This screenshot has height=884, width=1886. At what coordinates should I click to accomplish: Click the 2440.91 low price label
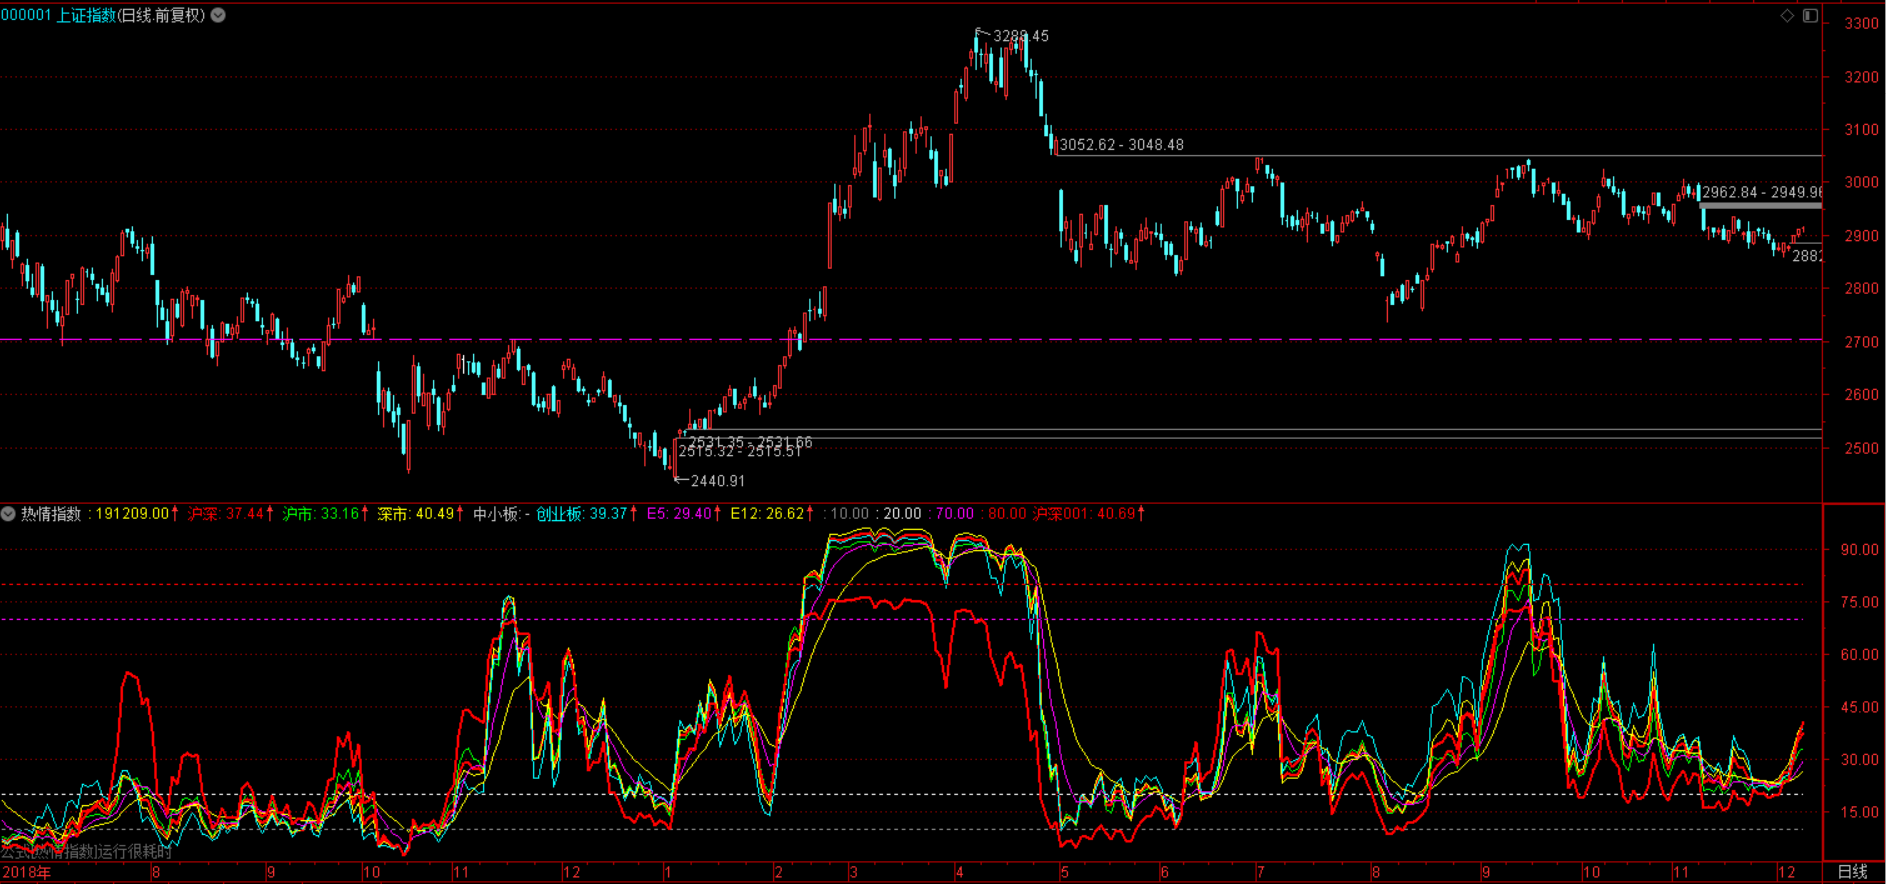coord(718,481)
